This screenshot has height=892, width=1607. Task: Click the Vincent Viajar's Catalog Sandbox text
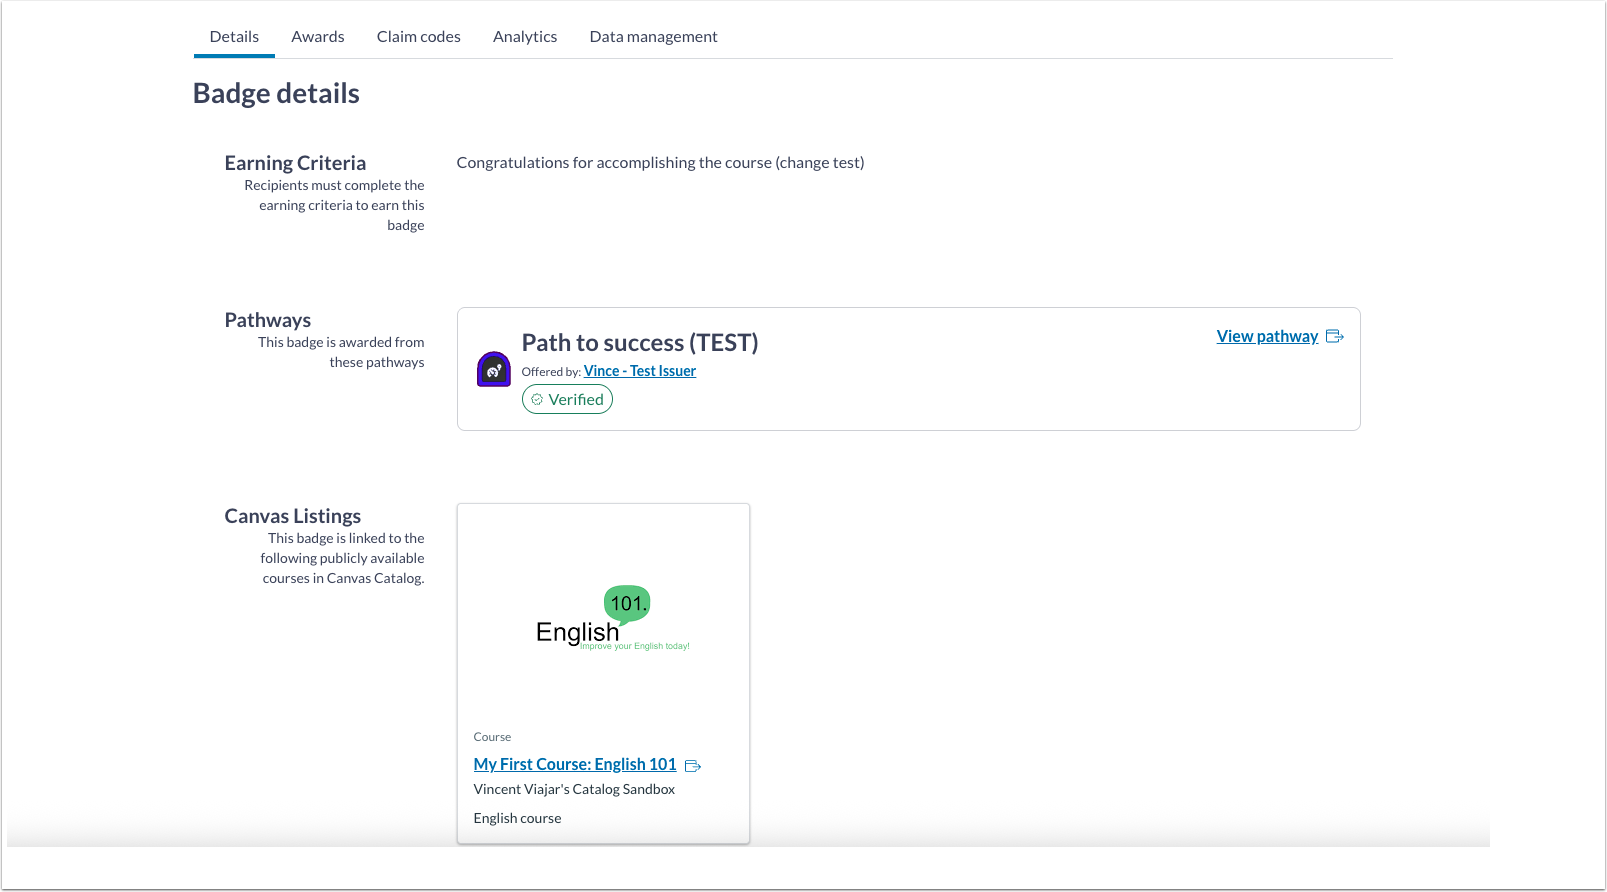click(574, 789)
